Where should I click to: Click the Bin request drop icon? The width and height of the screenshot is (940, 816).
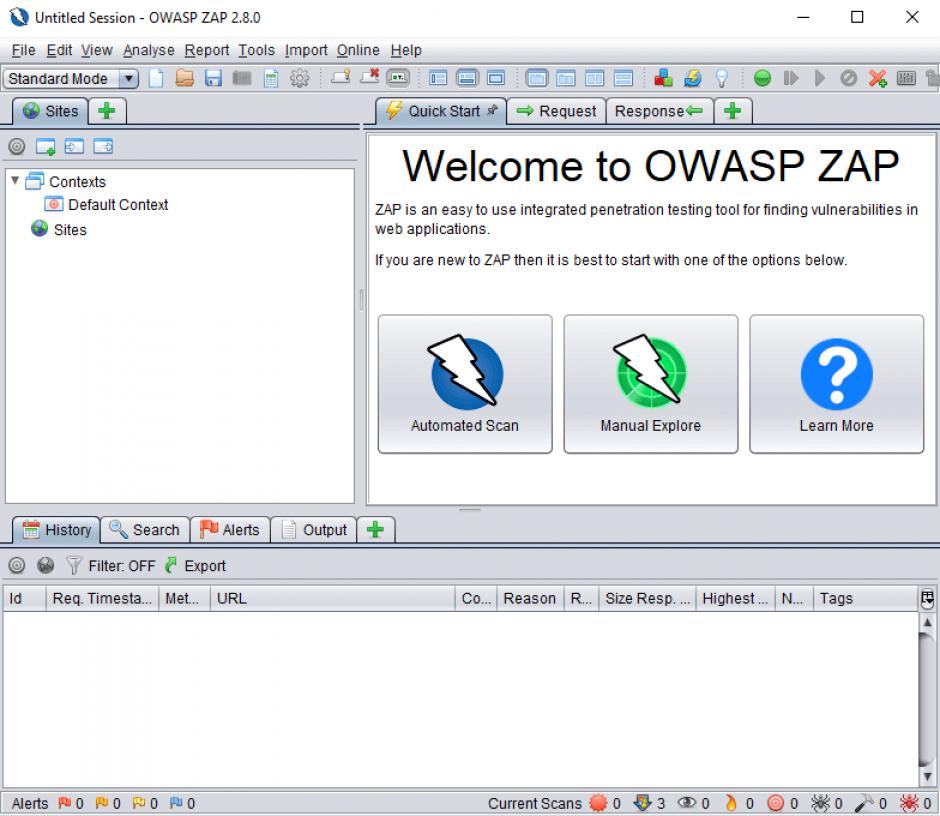click(x=848, y=79)
